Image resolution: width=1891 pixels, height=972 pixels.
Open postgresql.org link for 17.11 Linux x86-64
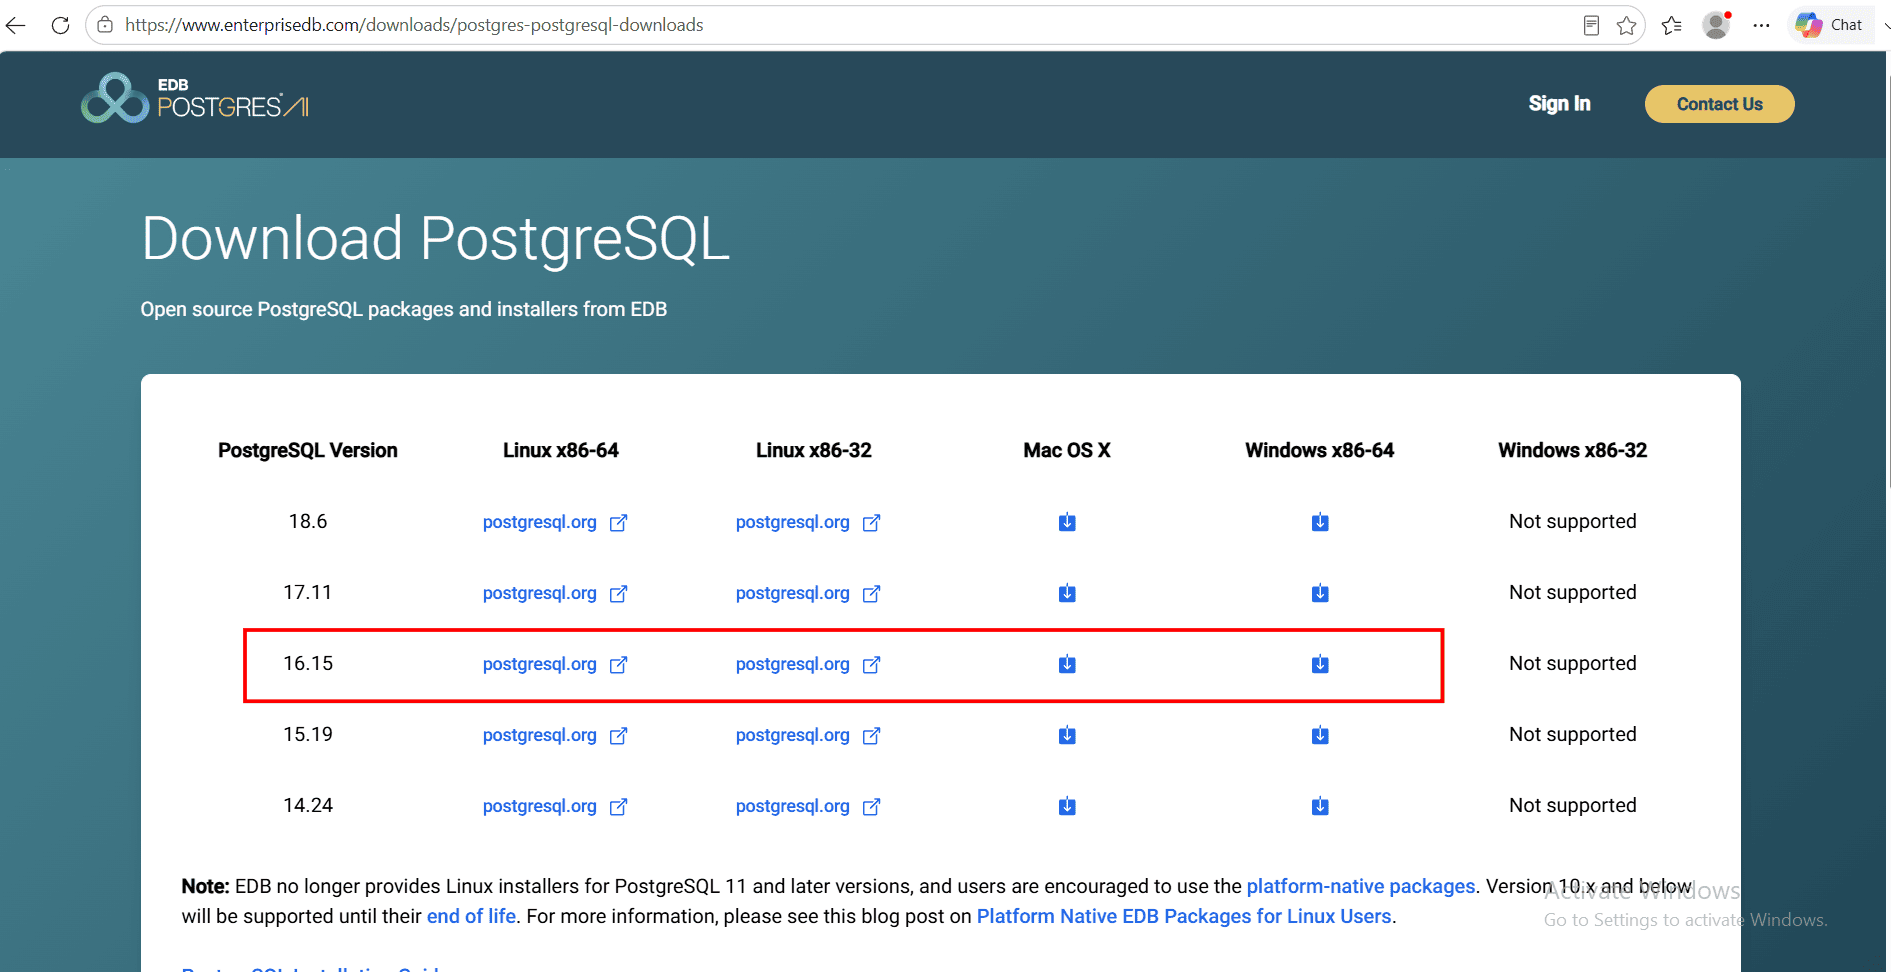click(555, 593)
